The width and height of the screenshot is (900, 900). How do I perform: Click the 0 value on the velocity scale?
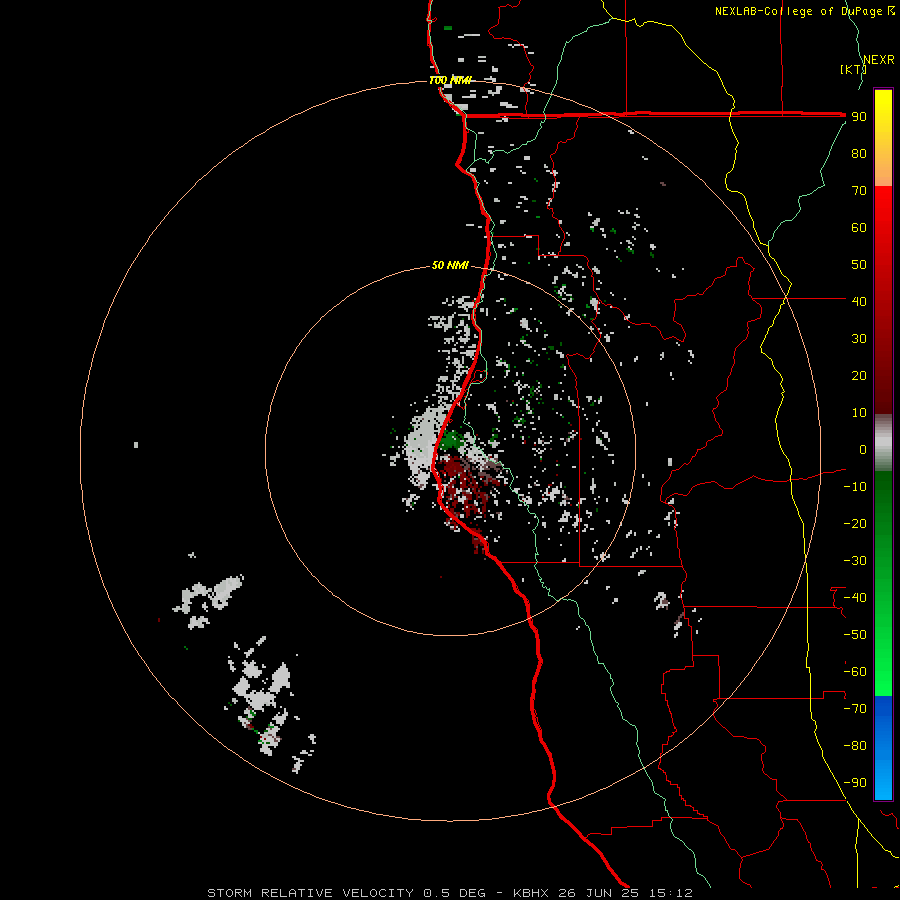click(x=863, y=449)
